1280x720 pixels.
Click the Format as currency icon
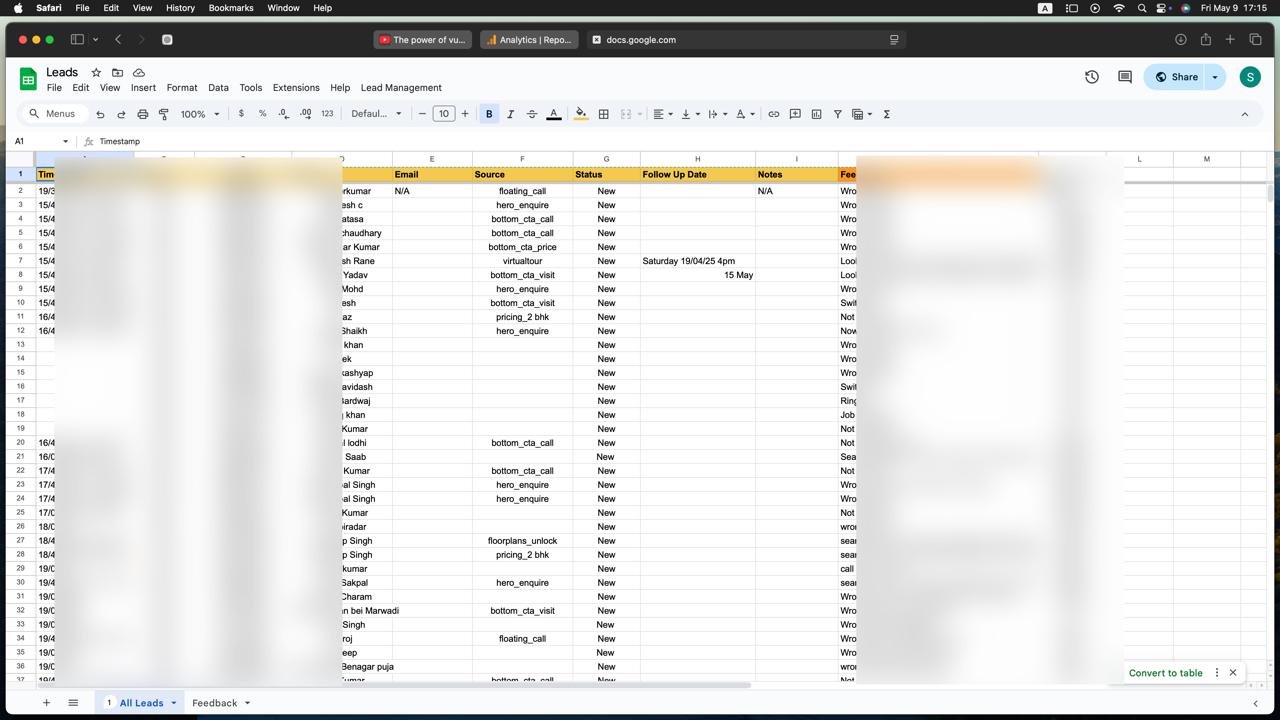(241, 113)
